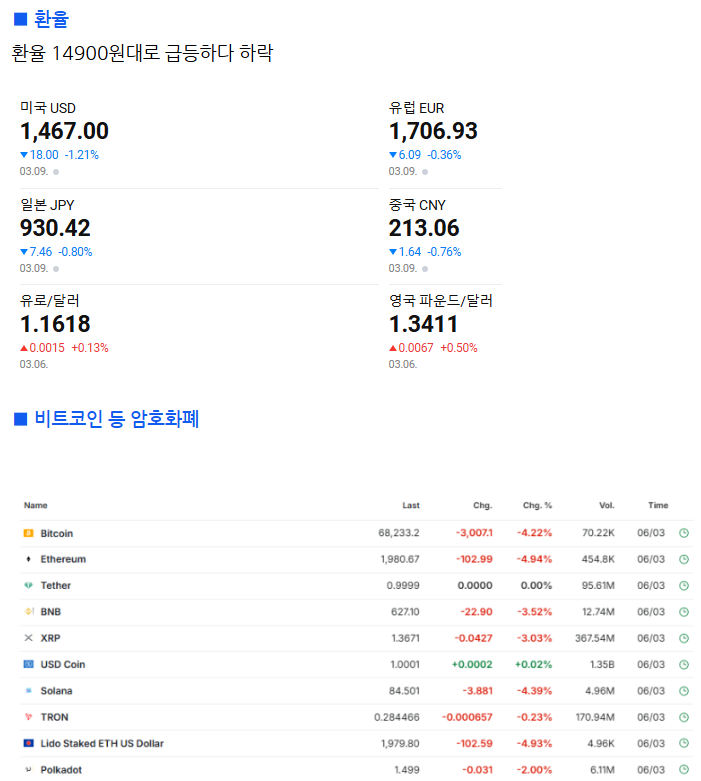This screenshot has height=781, width=701.
Task: Click the BNB coin icon
Action: [x=28, y=611]
